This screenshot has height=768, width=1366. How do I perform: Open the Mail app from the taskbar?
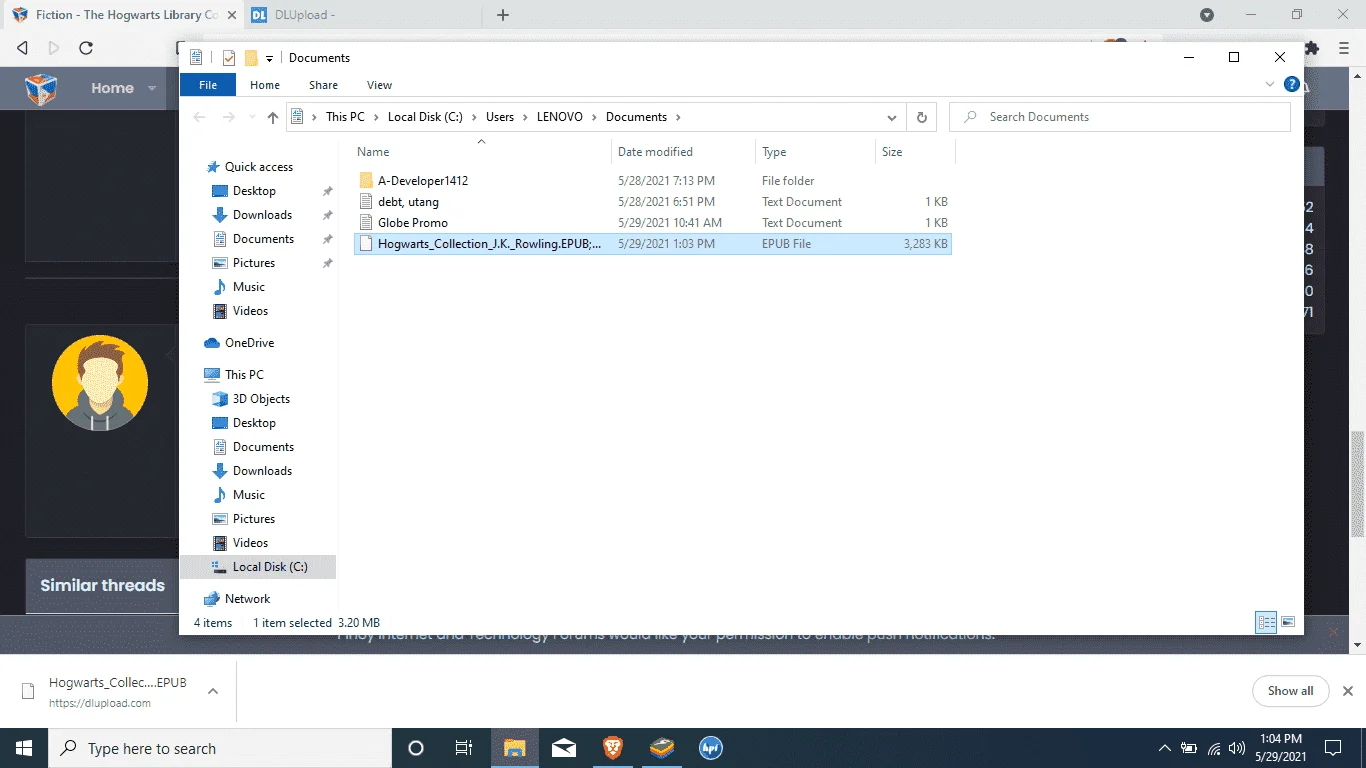pyautogui.click(x=564, y=748)
